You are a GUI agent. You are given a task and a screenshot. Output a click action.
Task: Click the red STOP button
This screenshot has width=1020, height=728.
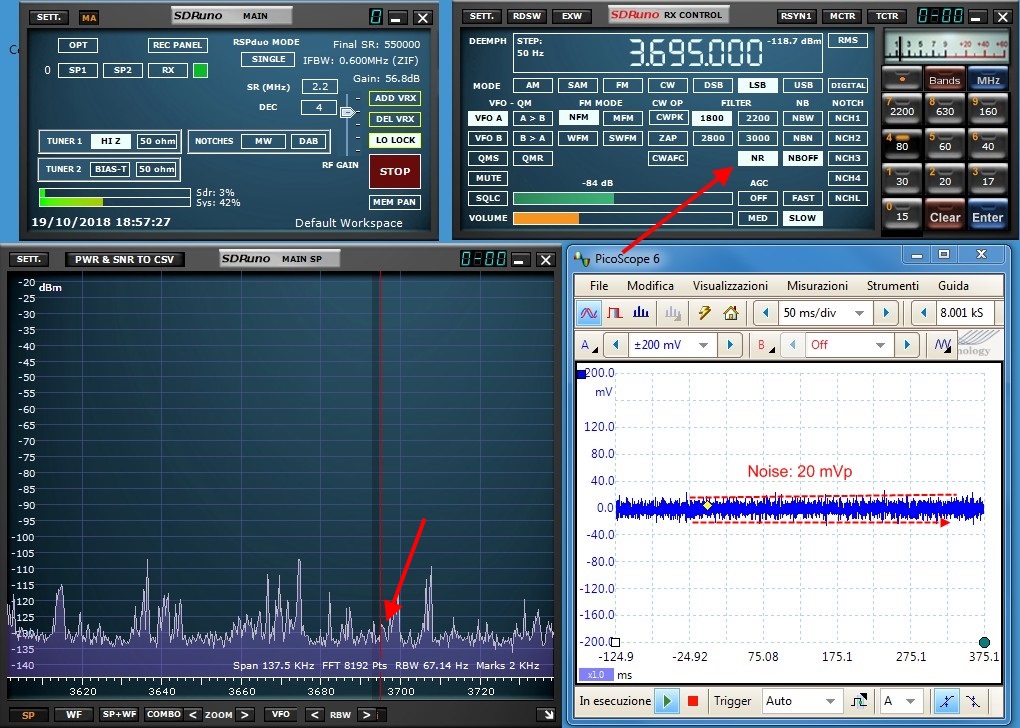tap(395, 172)
